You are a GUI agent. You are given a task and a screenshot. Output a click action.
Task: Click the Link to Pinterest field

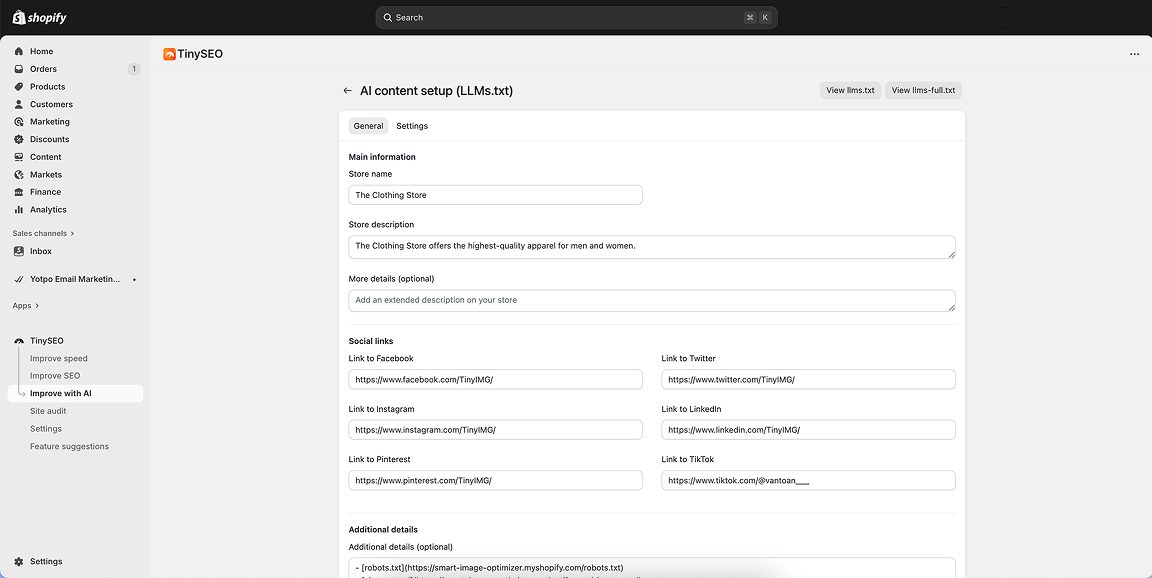pyautogui.click(x=495, y=480)
